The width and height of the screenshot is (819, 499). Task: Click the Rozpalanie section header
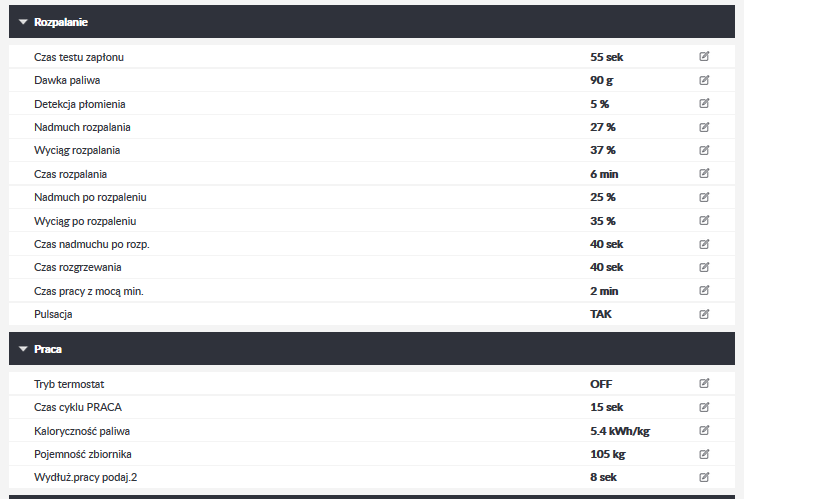(x=372, y=22)
